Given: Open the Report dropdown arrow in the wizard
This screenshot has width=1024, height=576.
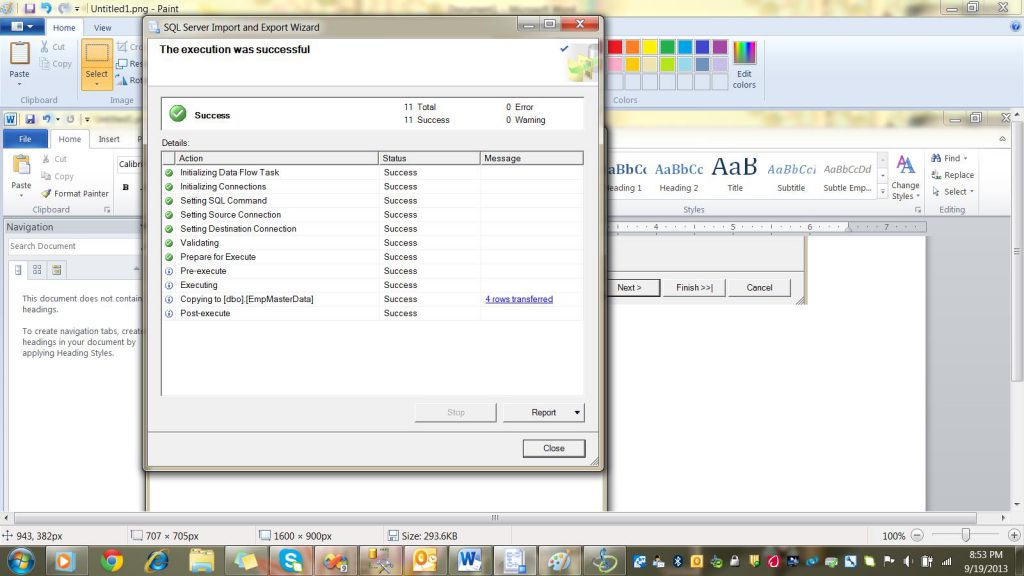Looking at the screenshot, I should click(x=577, y=412).
